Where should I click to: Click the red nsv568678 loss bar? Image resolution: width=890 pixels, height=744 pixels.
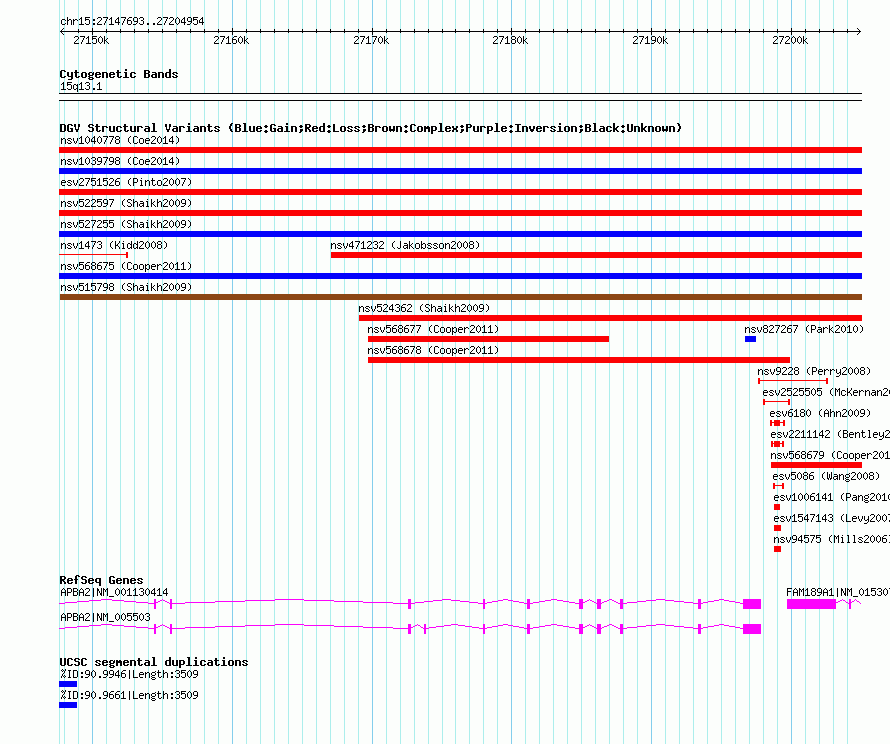pyautogui.click(x=579, y=360)
